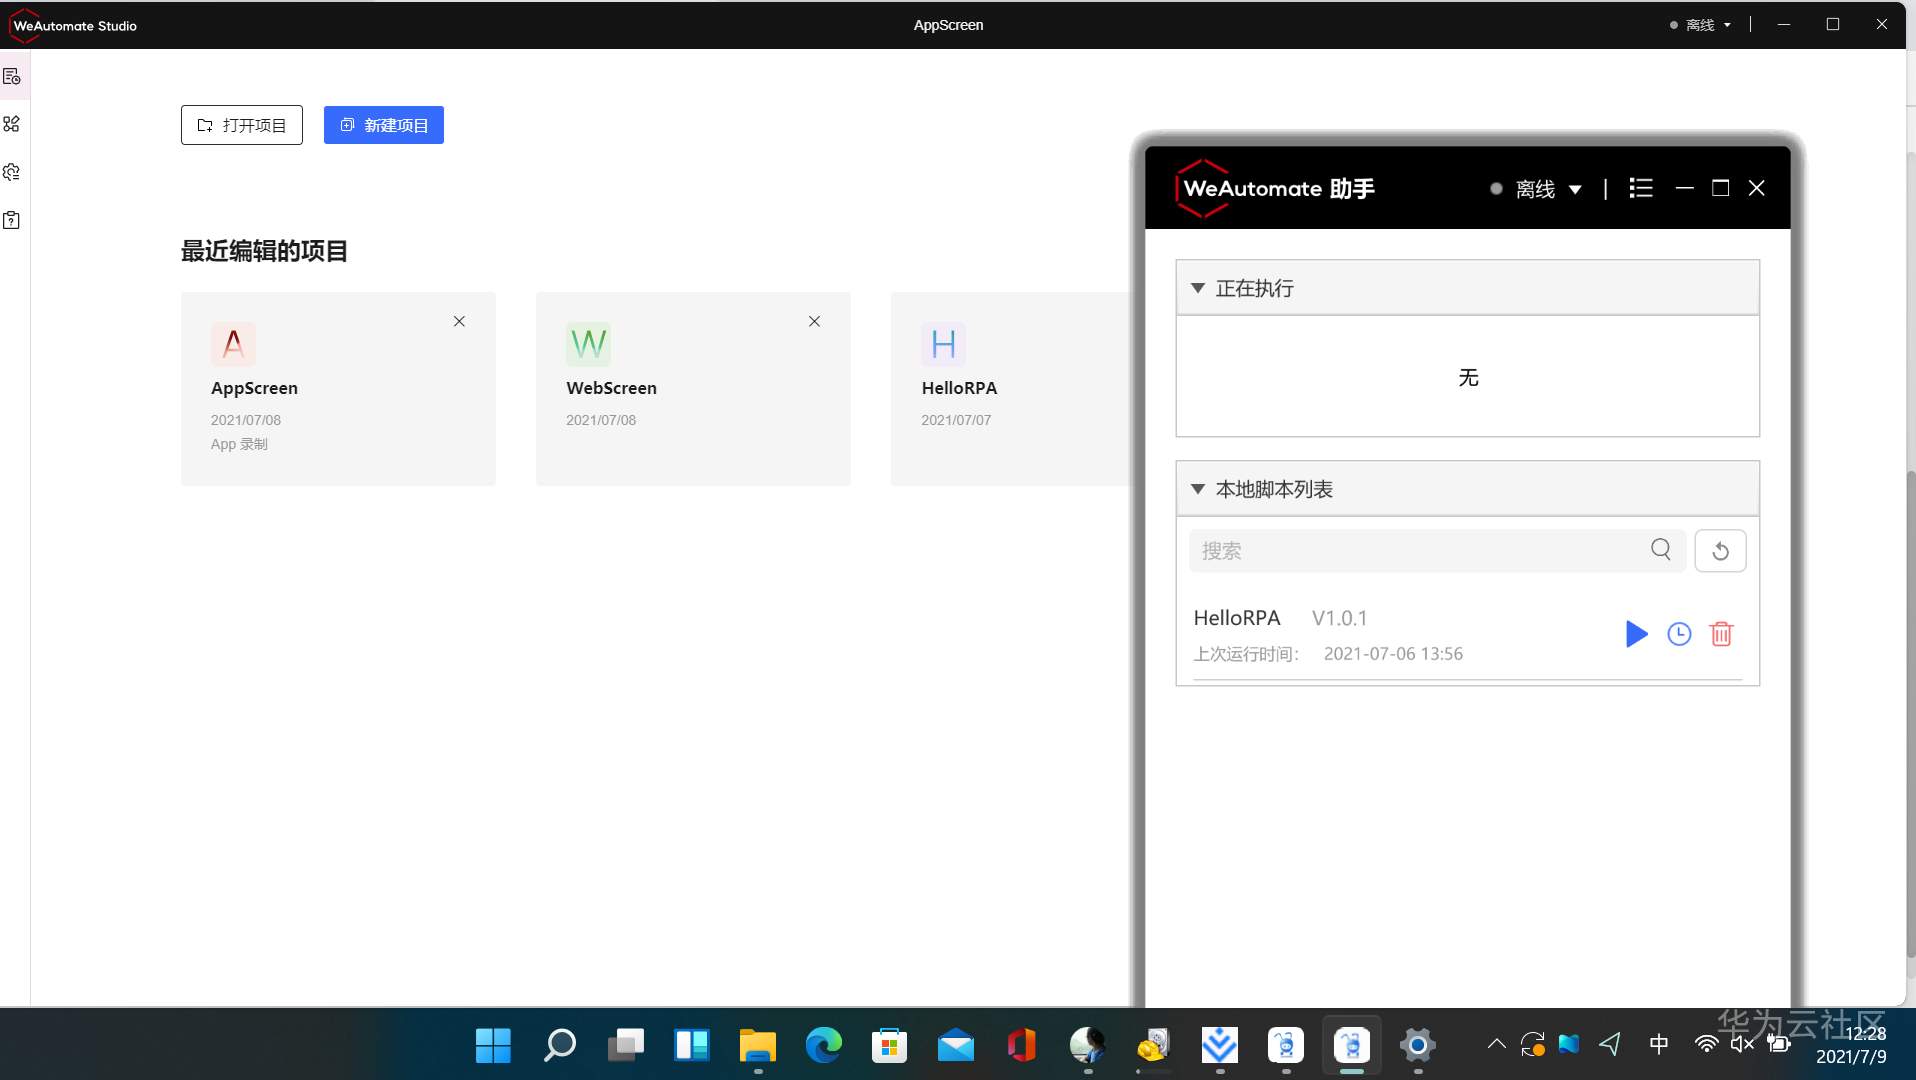Viewport: 1916px width, 1080px height.
Task: Open the Windows Start menu
Action: [x=493, y=1046]
